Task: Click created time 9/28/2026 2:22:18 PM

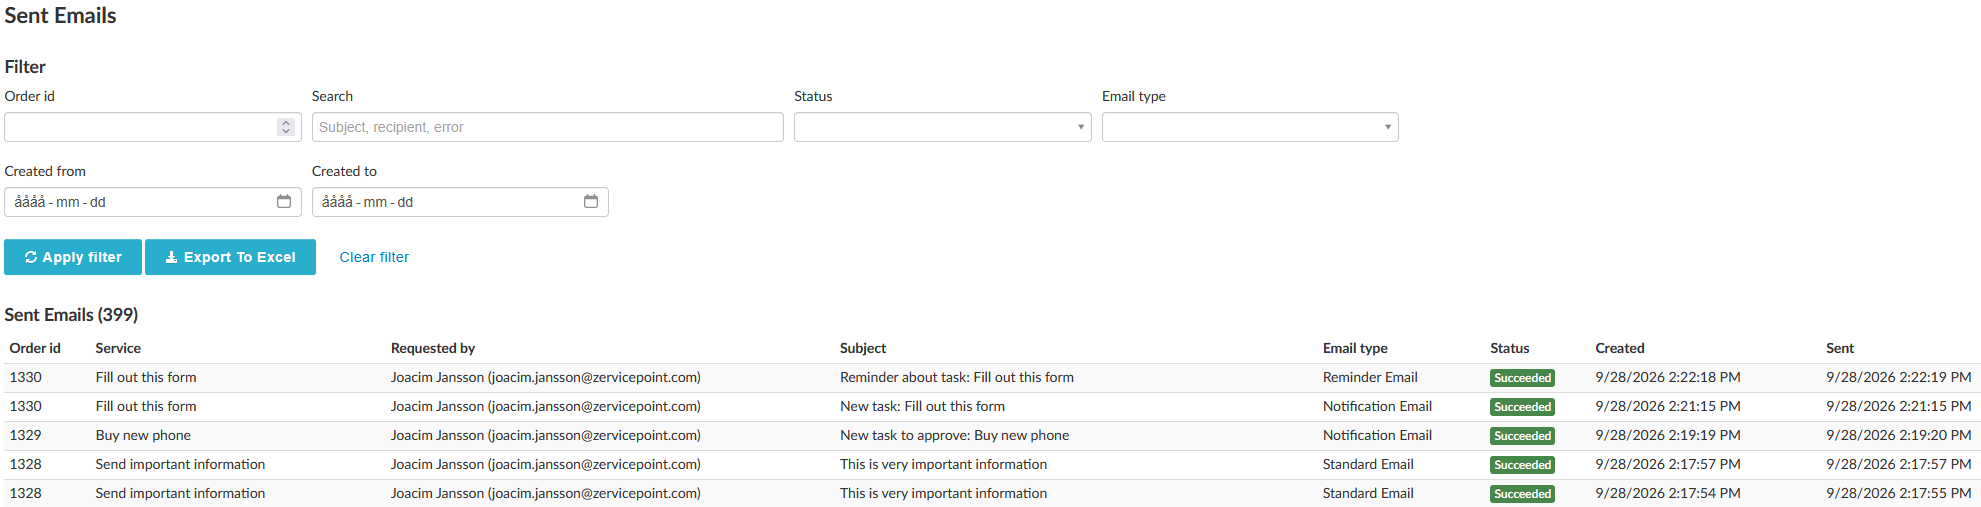Action: 1668,377
